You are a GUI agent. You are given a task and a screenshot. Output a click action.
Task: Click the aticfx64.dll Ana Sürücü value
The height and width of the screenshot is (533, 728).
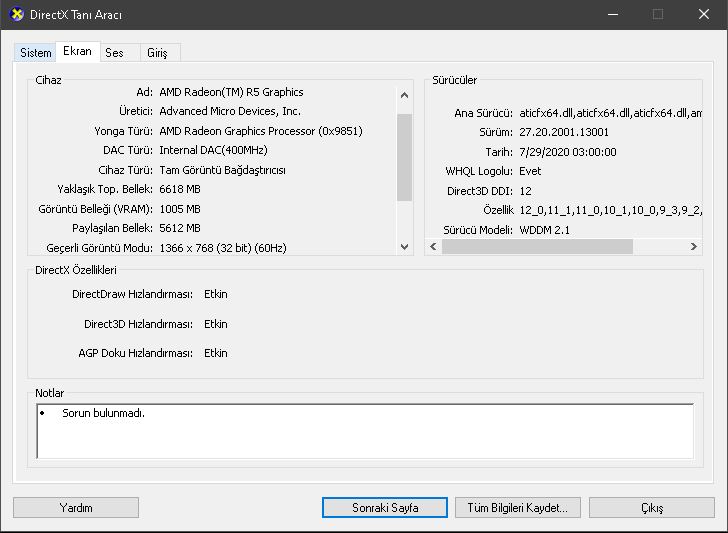coord(610,113)
